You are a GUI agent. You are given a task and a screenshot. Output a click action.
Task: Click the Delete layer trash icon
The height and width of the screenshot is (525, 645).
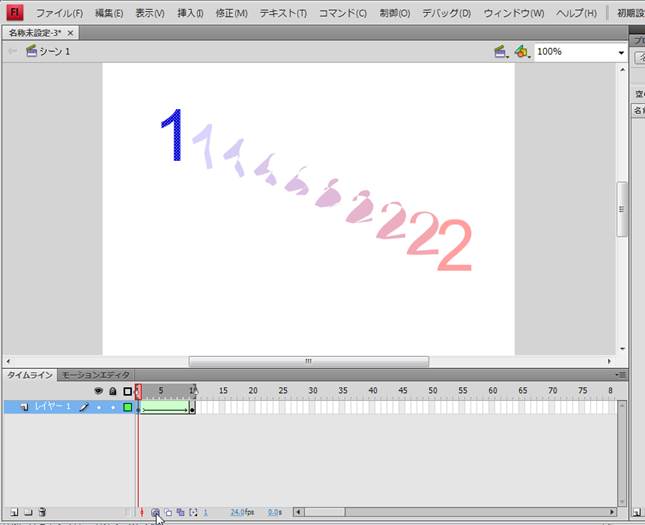tap(42, 512)
